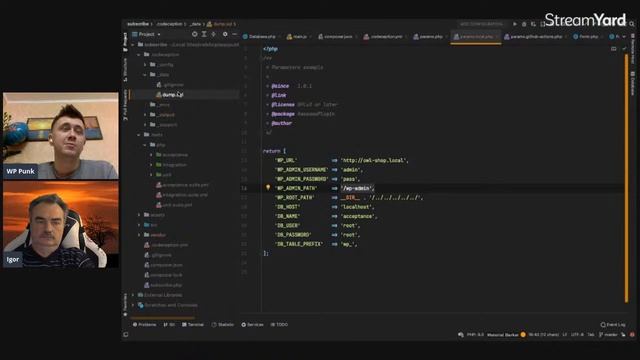Click the orange editor scrollbar stripe

[x=626, y=178]
